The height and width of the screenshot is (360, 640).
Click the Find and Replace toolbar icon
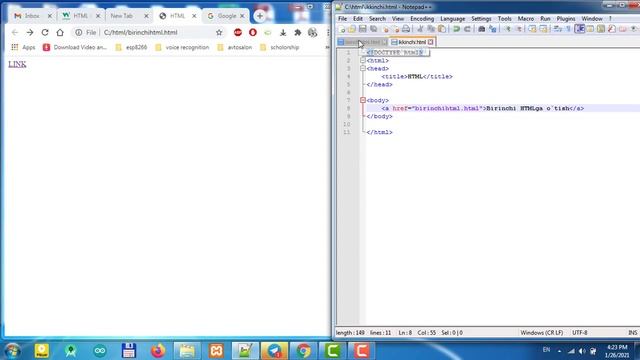pyautogui.click(x=493, y=29)
